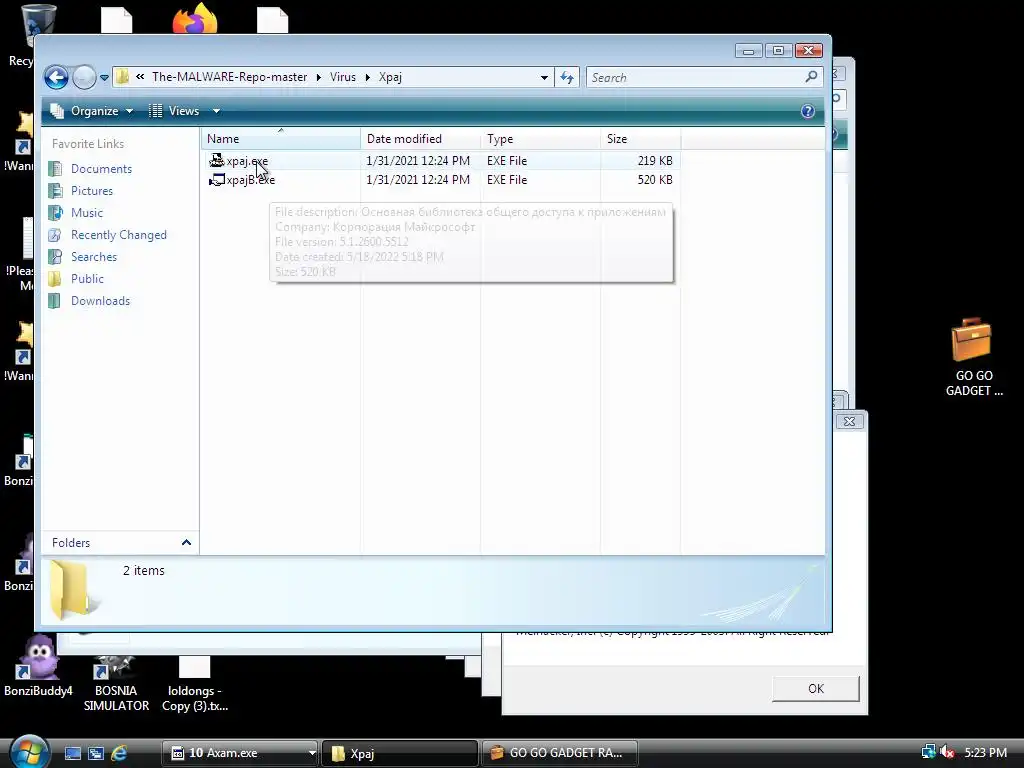Open the Firefox icon on the desktop
Image resolution: width=1024 pixels, height=768 pixels.
(195, 18)
